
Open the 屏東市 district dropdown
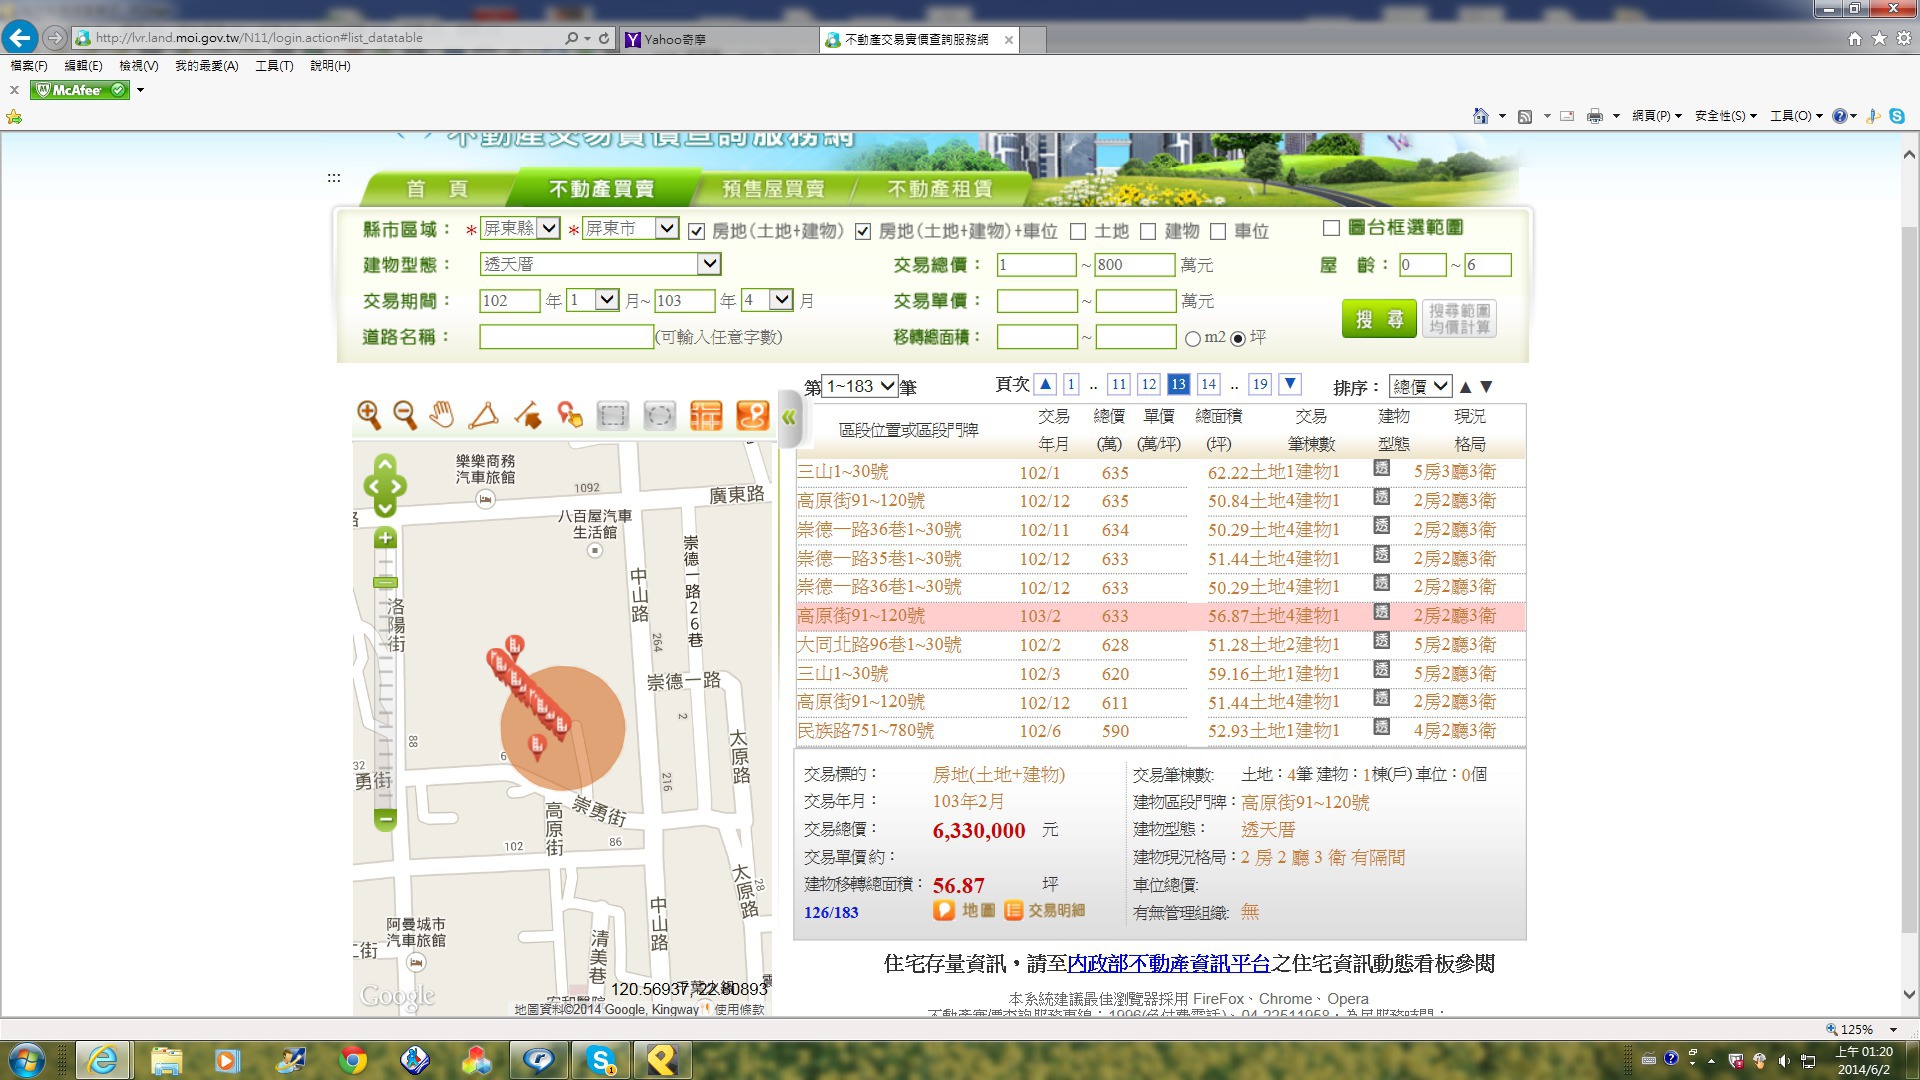point(631,228)
